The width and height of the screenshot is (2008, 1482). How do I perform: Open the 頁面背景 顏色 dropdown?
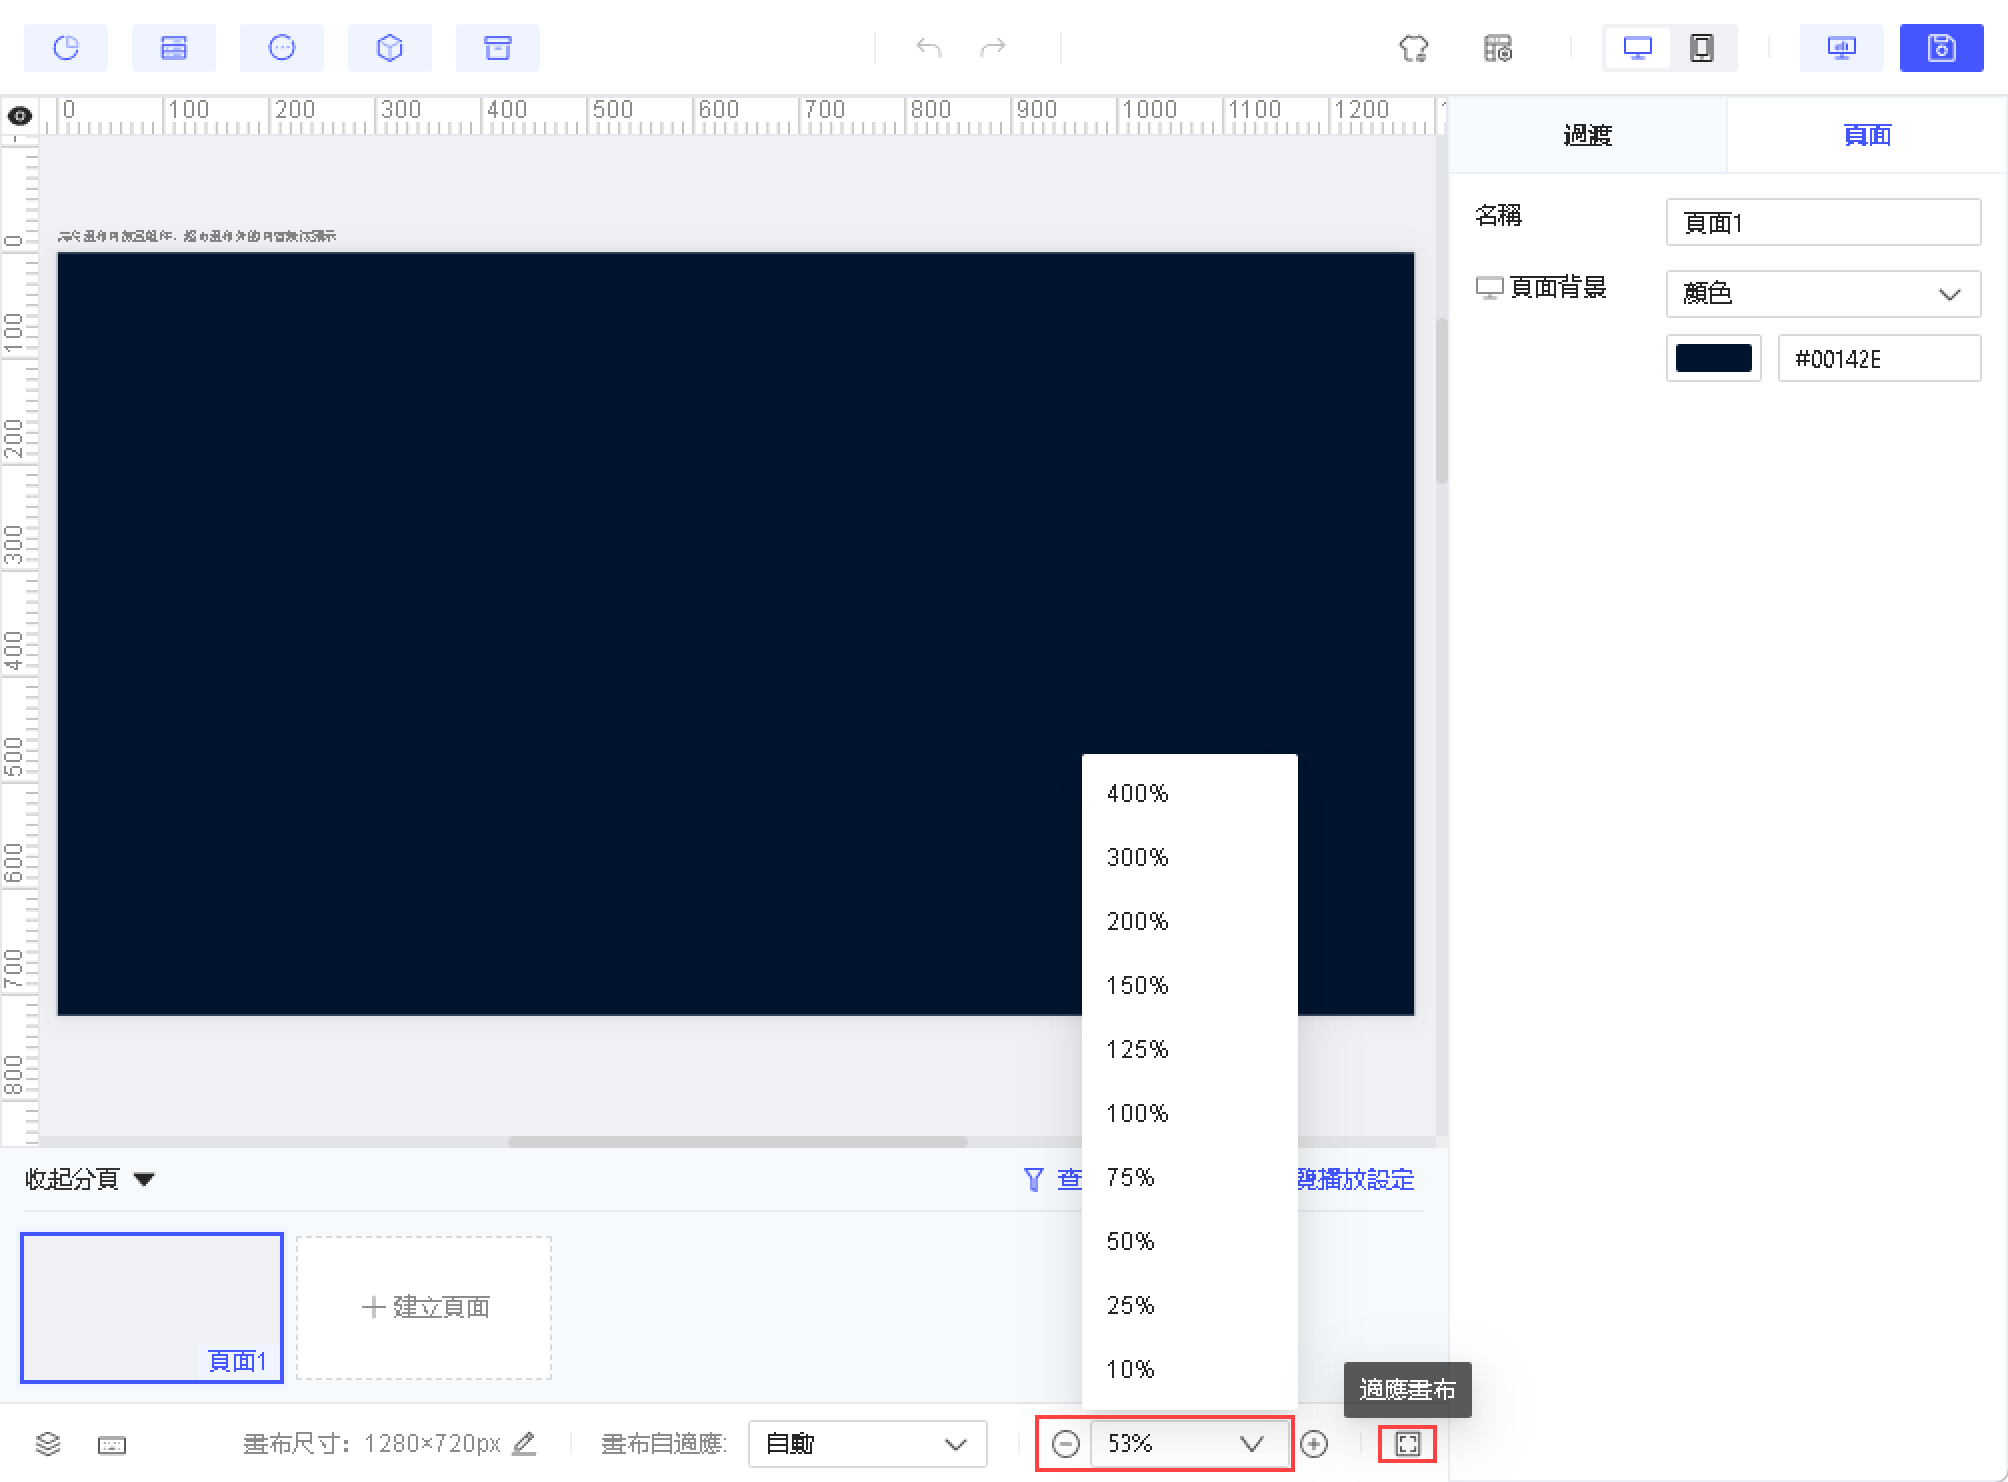(x=1822, y=294)
